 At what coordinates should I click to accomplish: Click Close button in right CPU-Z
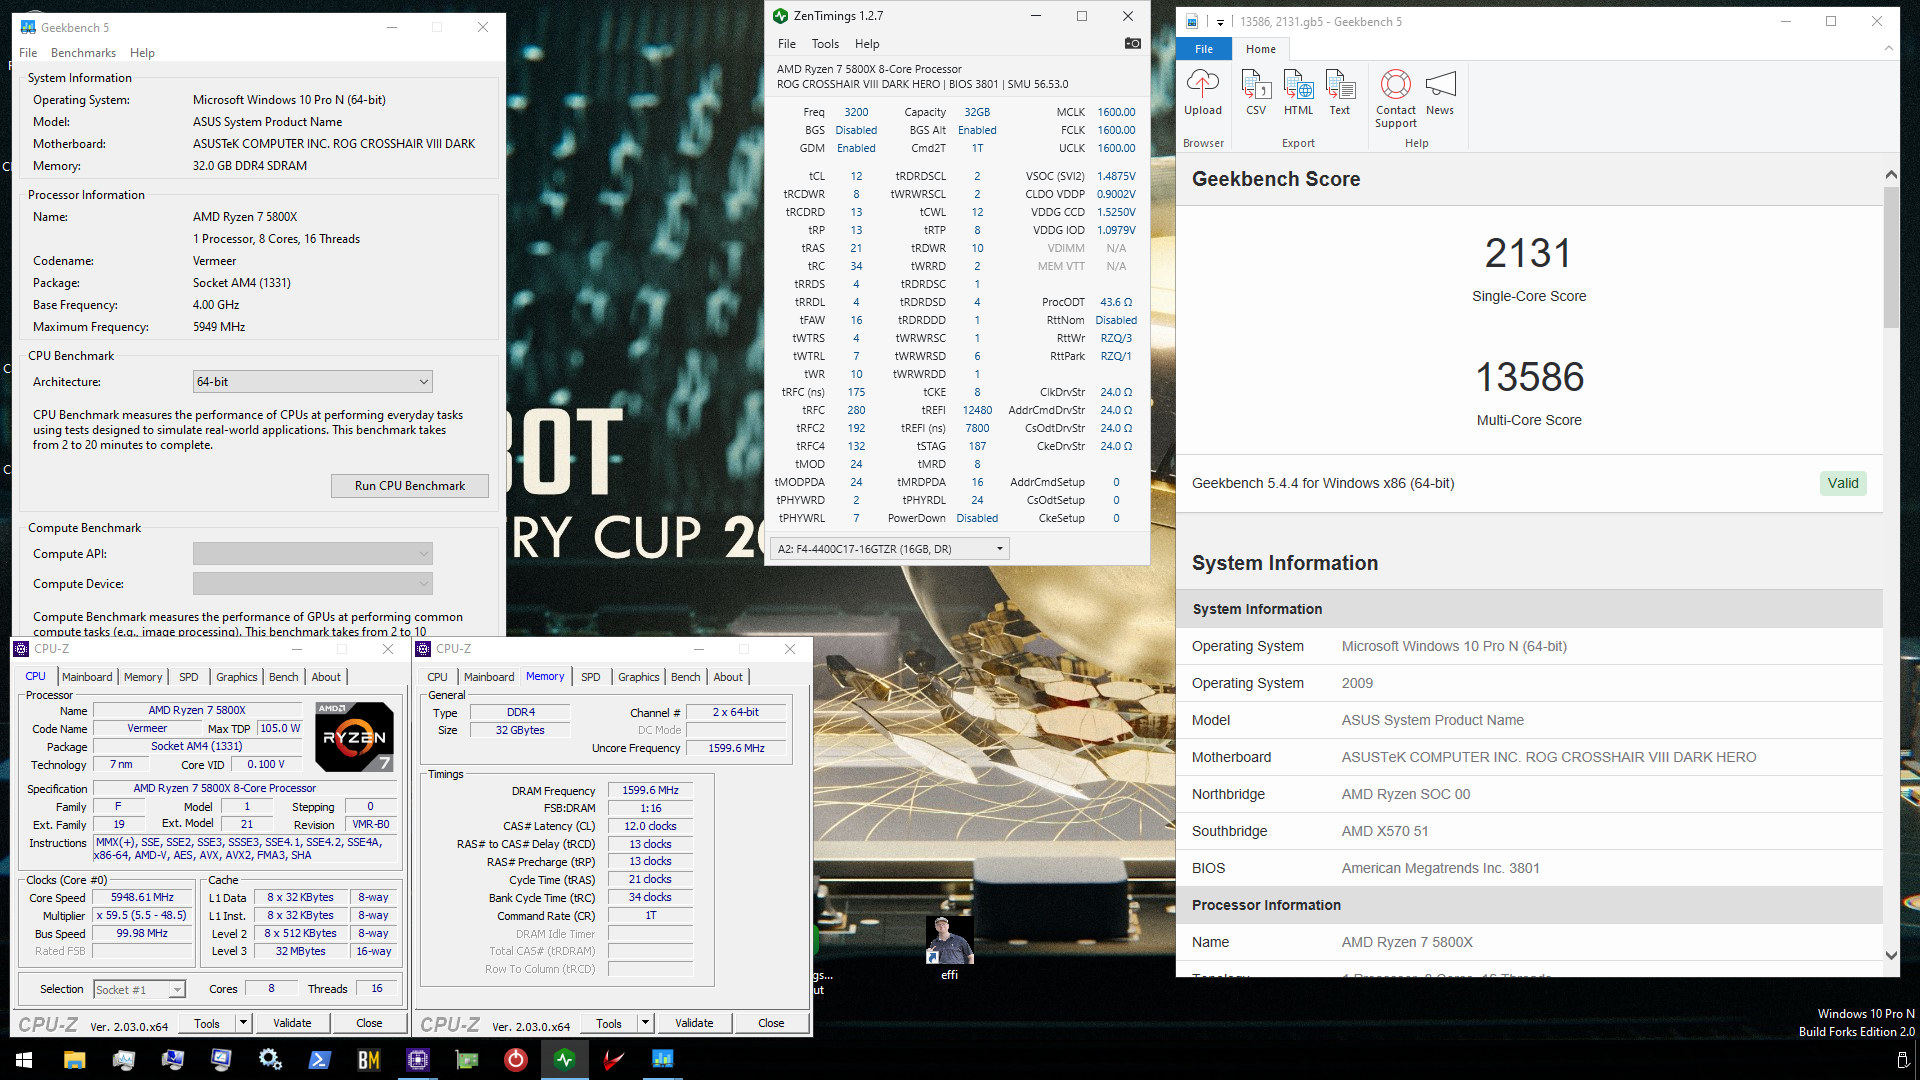pos(771,1023)
